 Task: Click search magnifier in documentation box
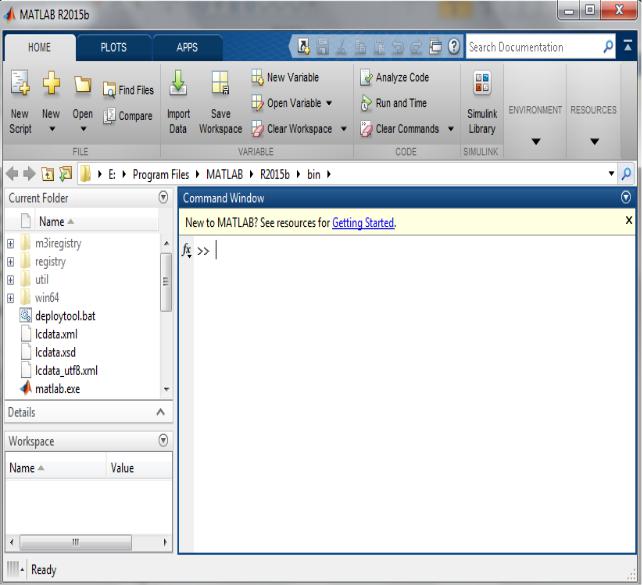point(608,47)
